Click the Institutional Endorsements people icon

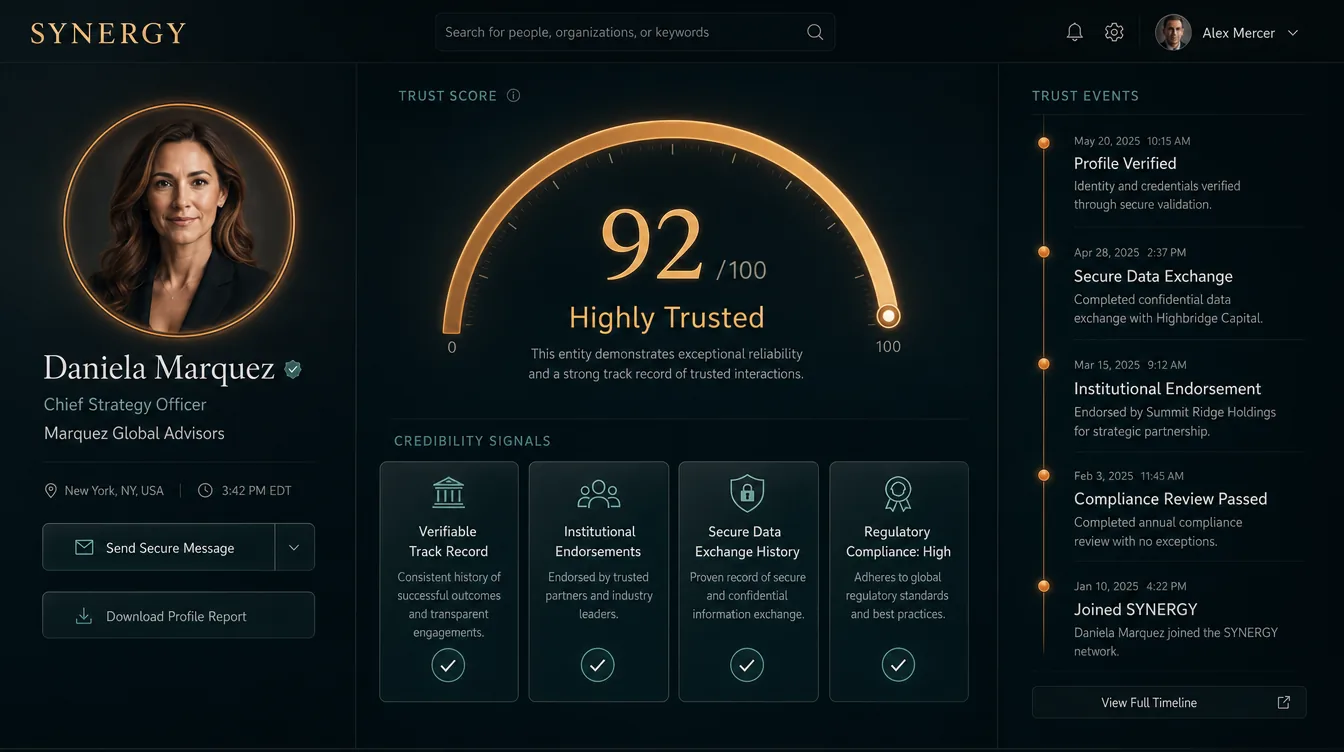tap(598, 493)
